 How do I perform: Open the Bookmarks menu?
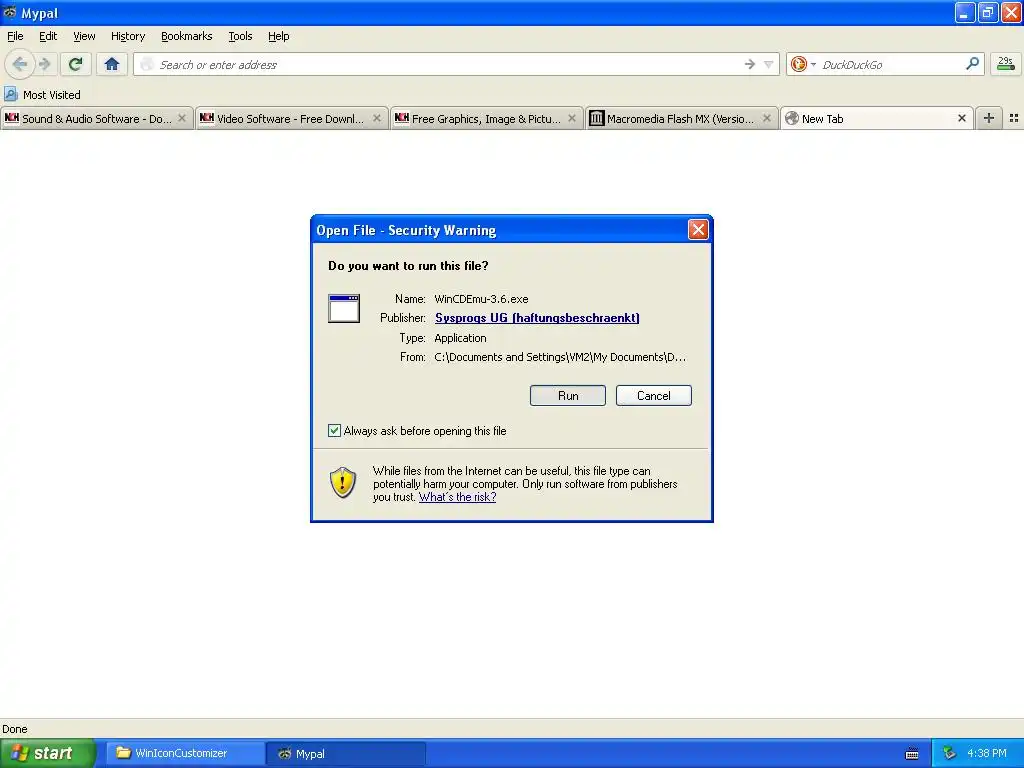[x=186, y=36]
